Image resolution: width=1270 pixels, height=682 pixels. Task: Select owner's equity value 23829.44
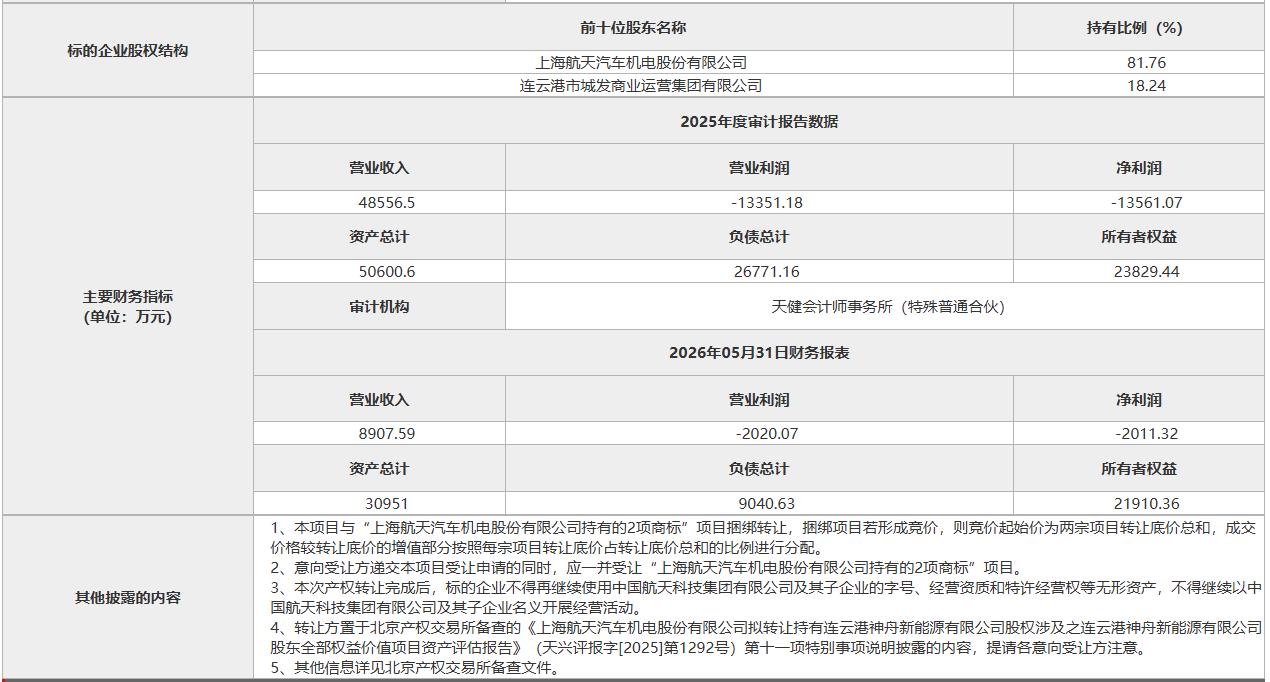(1146, 271)
